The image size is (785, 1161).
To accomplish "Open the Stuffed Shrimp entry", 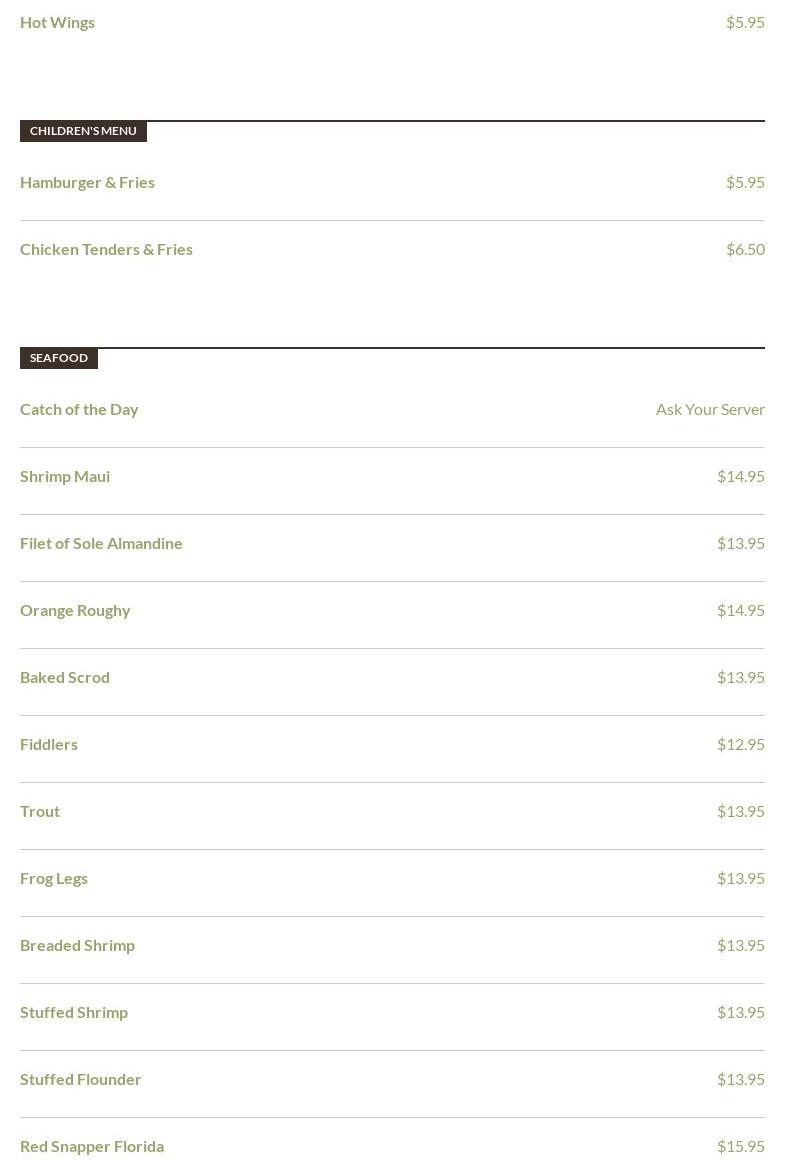I will click(x=74, y=1013).
